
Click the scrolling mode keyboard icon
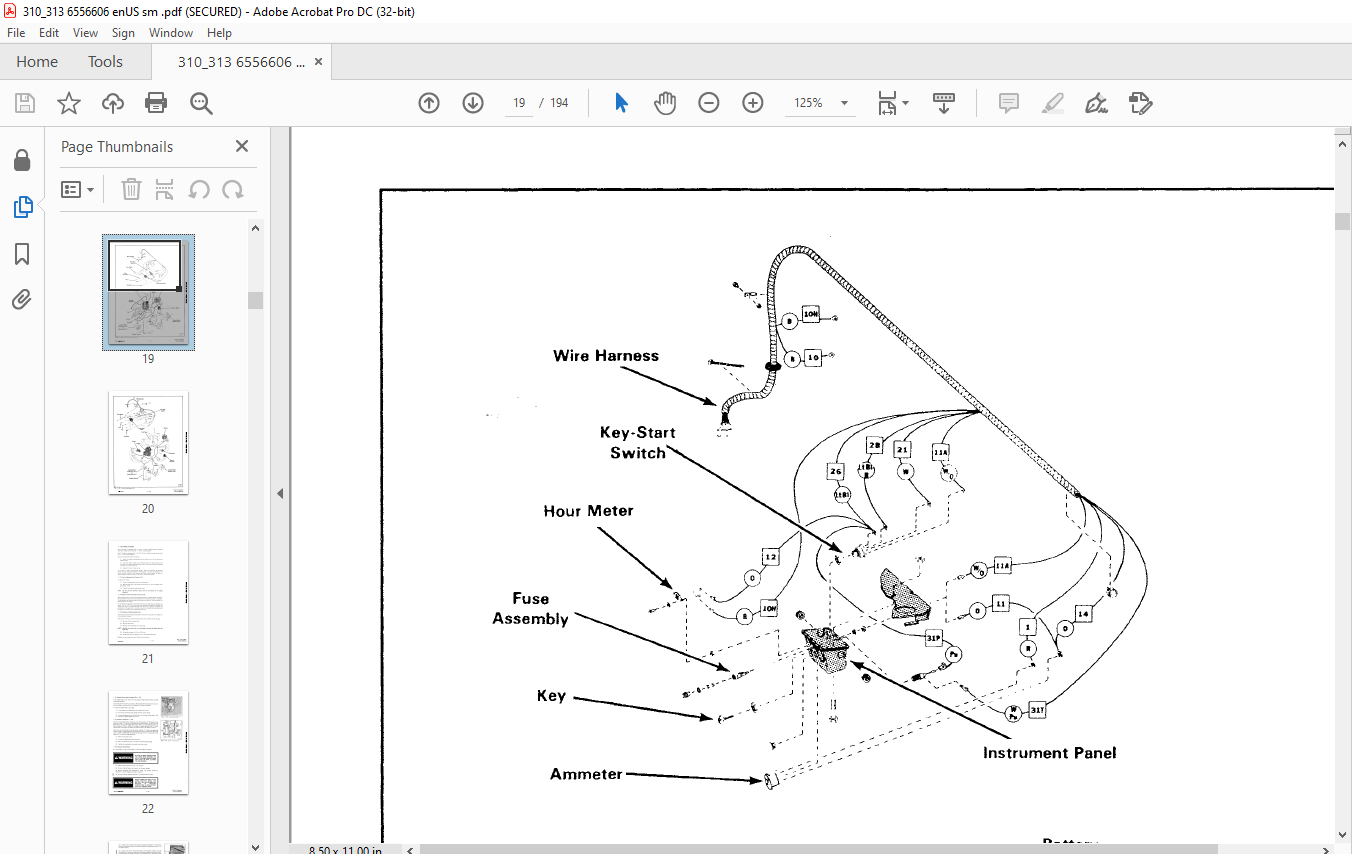coord(944,103)
